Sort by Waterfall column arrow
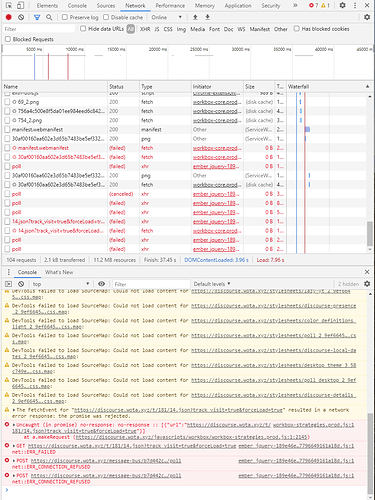Viewport: 375px width, 500px height. [x=367, y=86]
